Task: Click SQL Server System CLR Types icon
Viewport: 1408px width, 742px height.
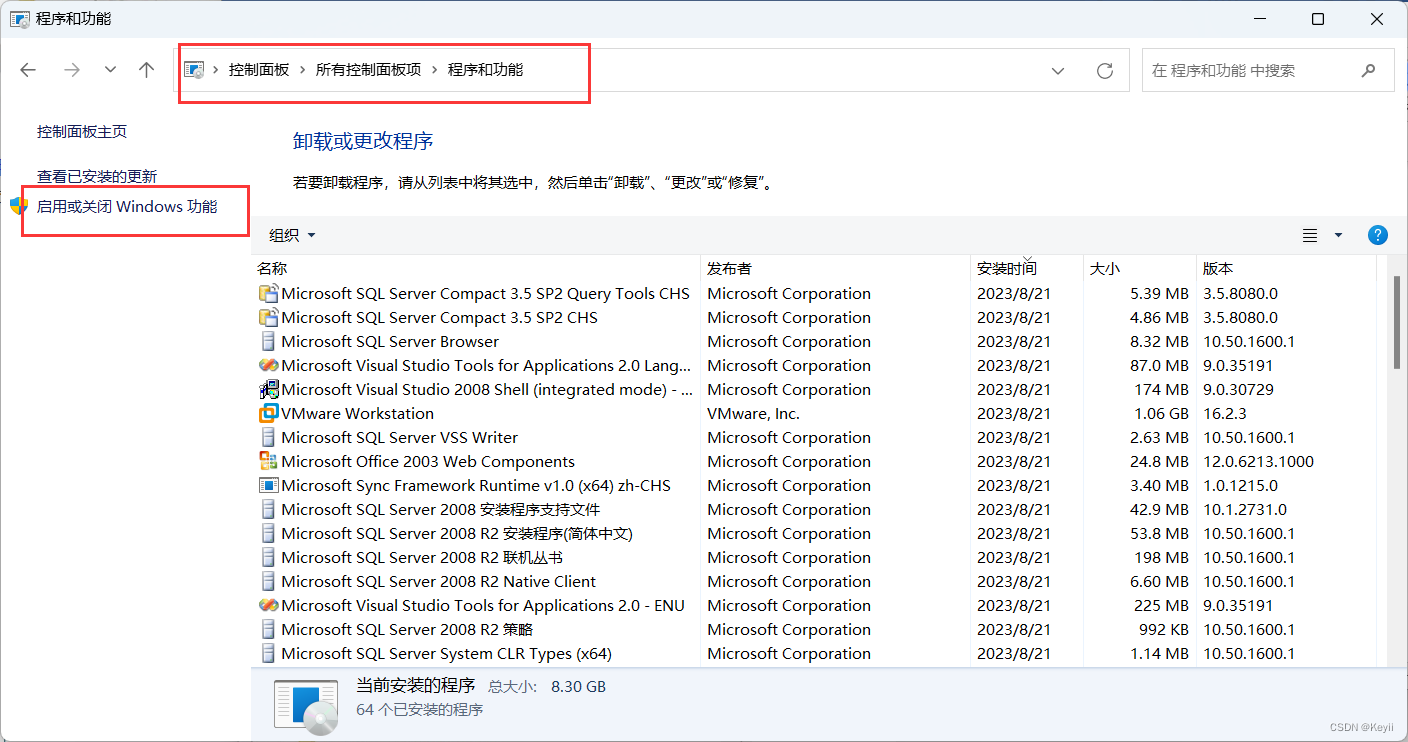Action: tap(268, 654)
